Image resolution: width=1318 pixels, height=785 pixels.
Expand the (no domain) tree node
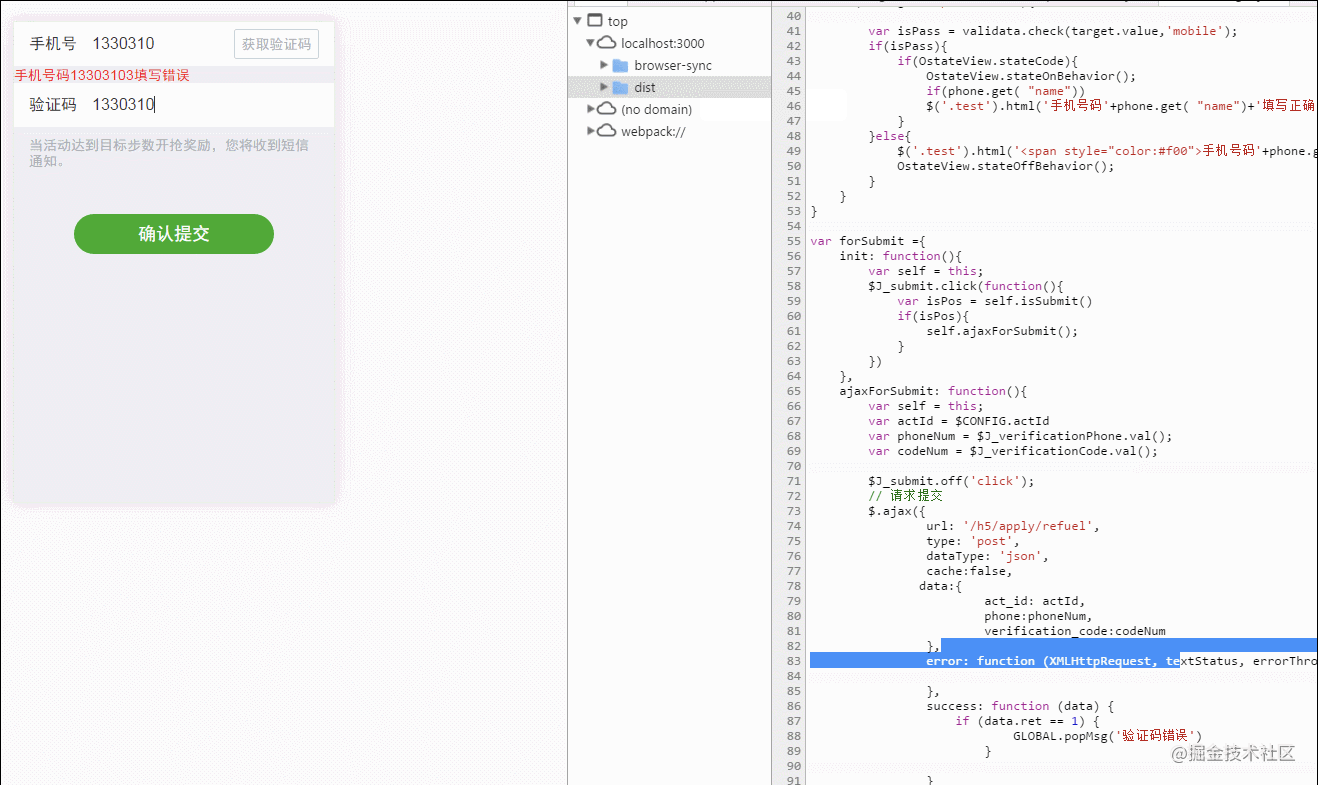[591, 109]
